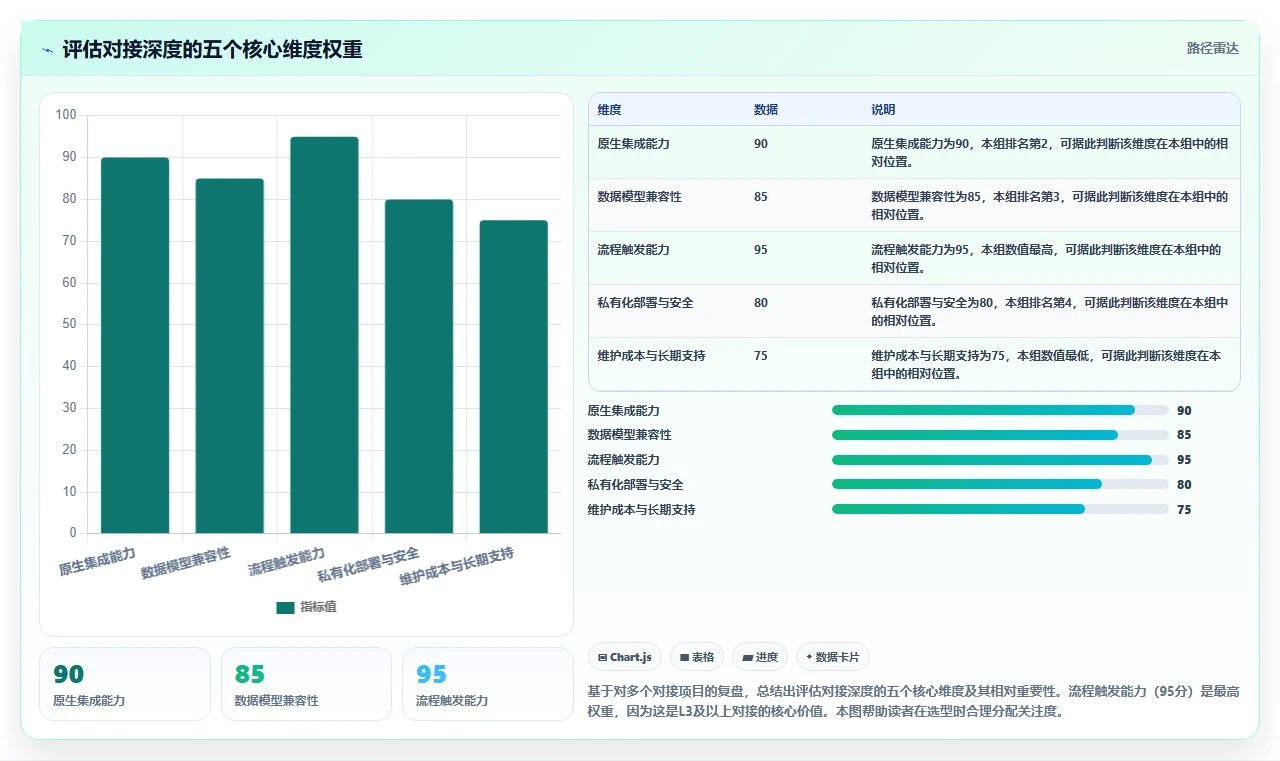
Task: Click the 数据卡片 tag chip
Action: [833, 657]
